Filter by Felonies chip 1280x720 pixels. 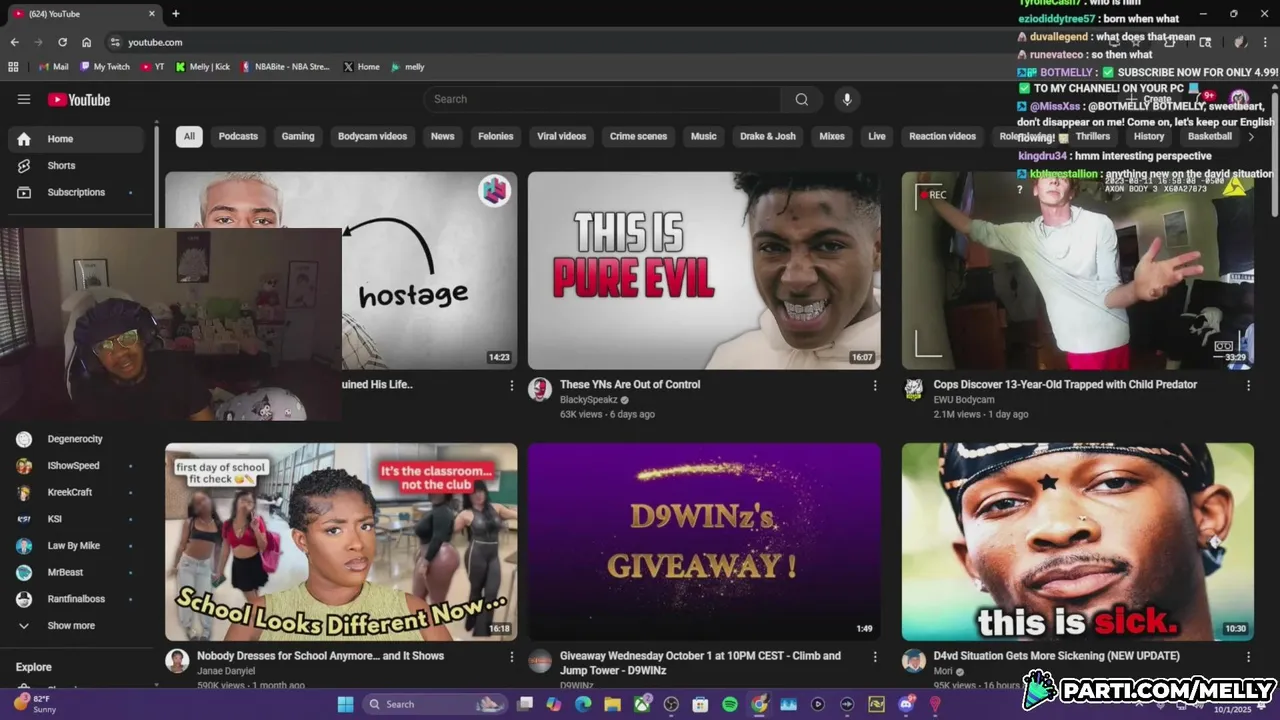click(495, 136)
